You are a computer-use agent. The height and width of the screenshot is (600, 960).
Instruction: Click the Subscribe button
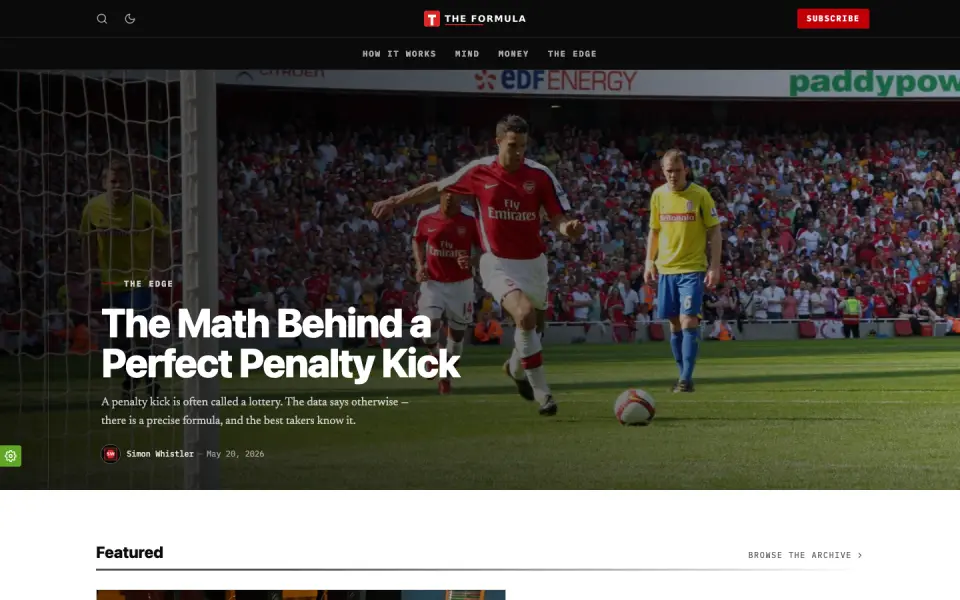point(833,18)
